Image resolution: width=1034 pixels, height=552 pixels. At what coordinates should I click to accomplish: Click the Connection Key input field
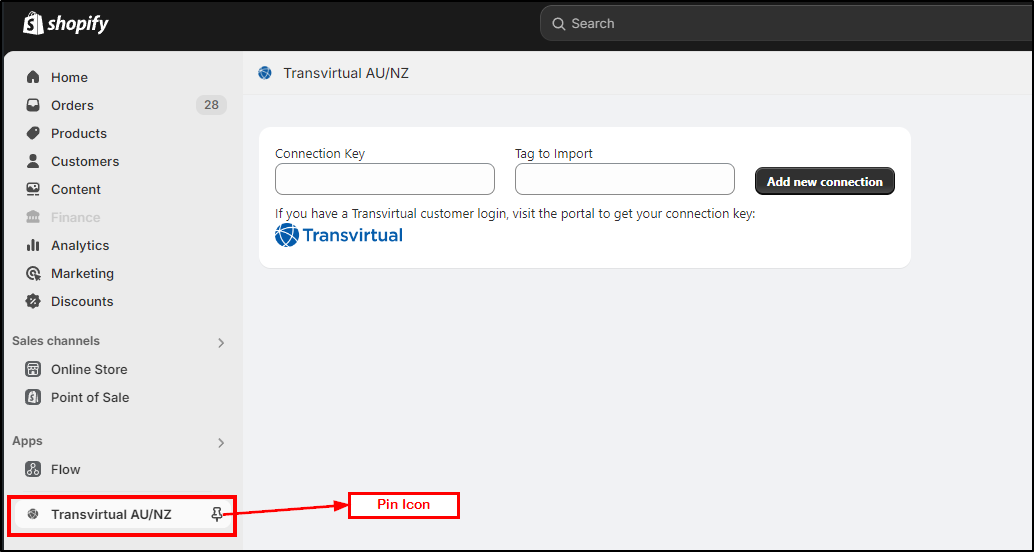[x=384, y=179]
